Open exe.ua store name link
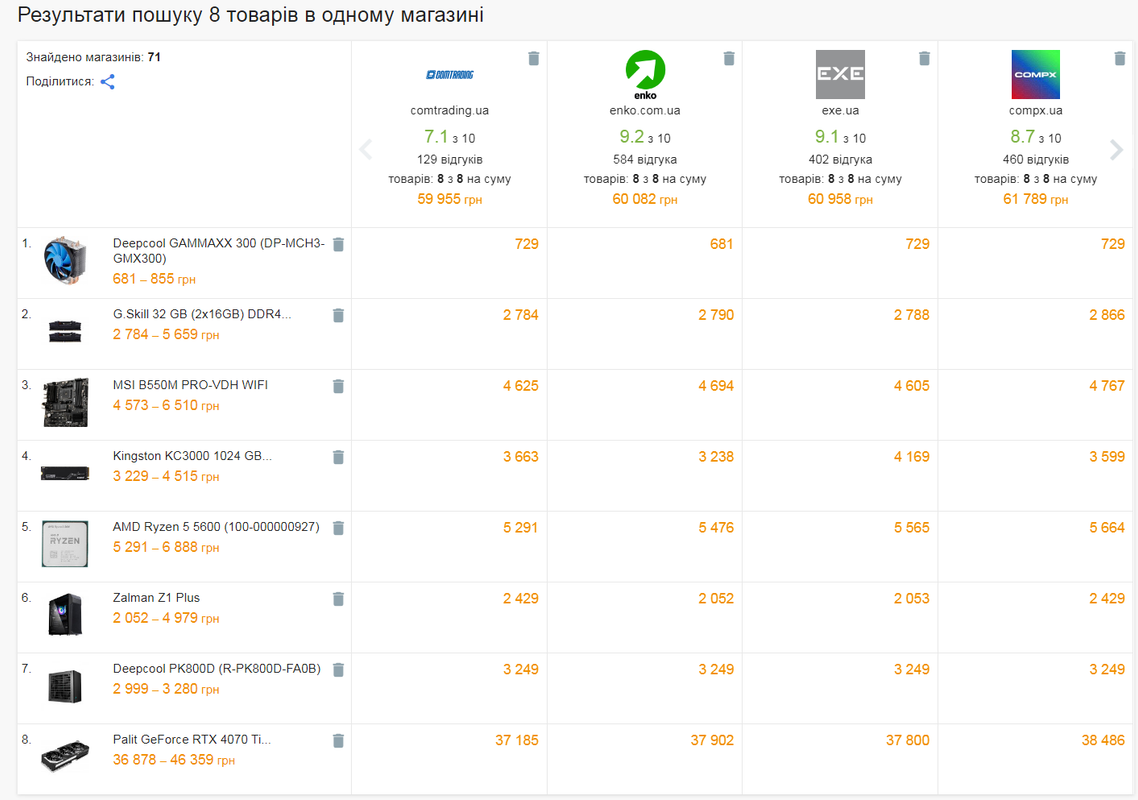The height and width of the screenshot is (800, 1138). 840,110
